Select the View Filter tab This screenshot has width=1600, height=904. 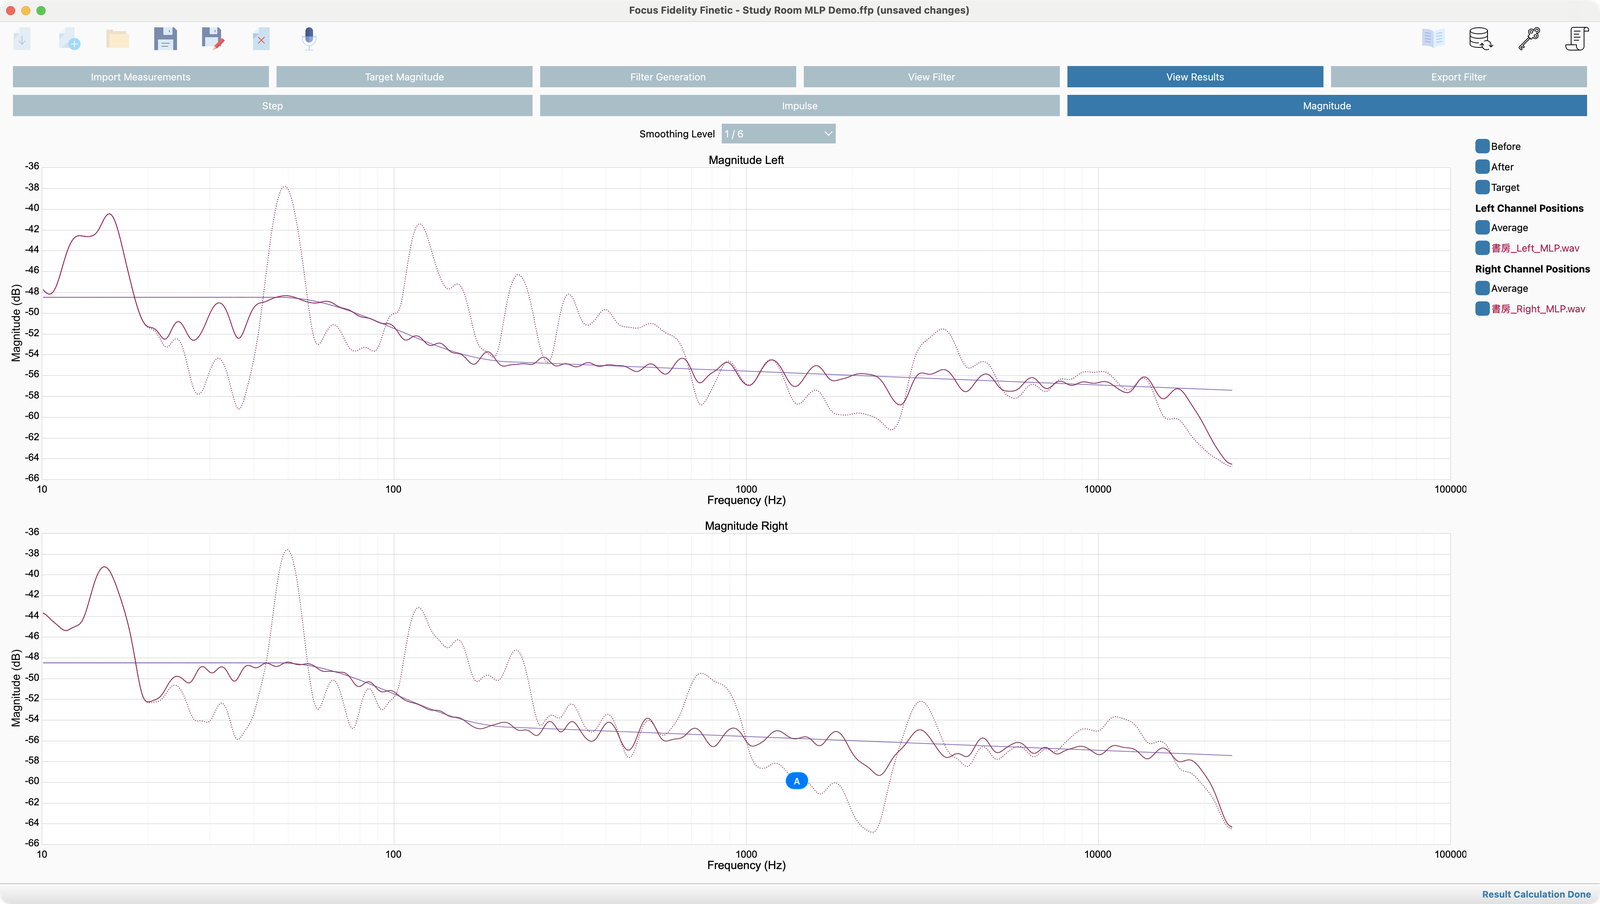pos(931,77)
